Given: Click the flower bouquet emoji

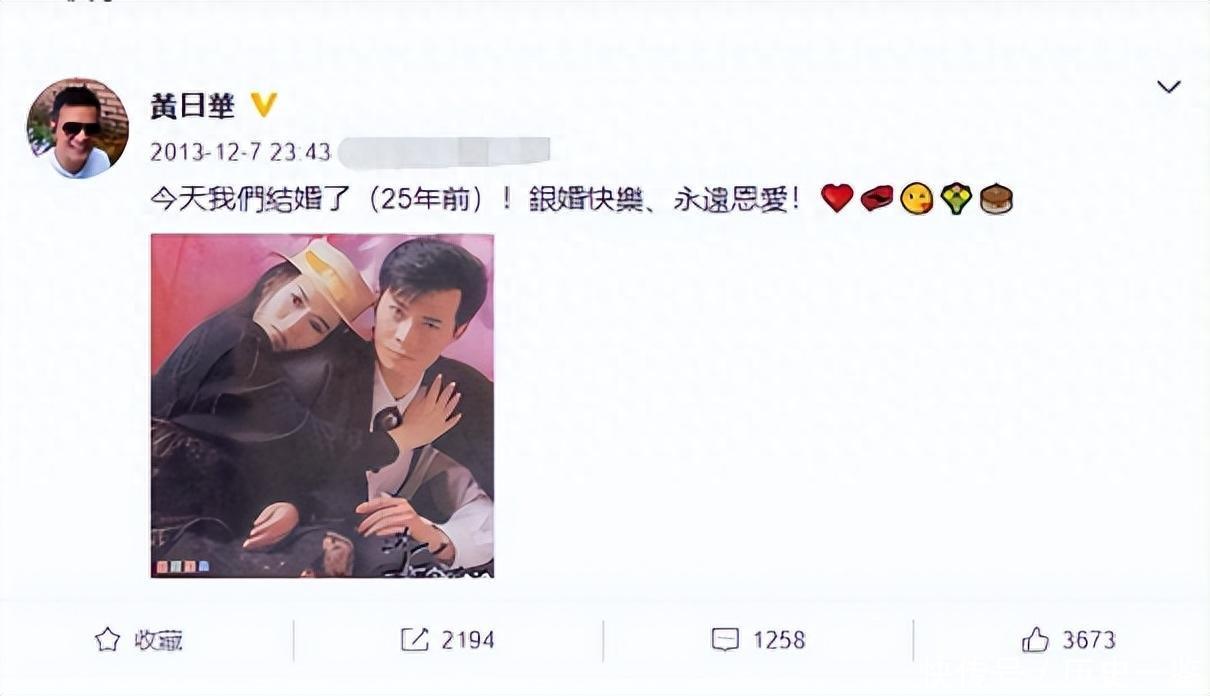Looking at the screenshot, I should pos(957,199).
